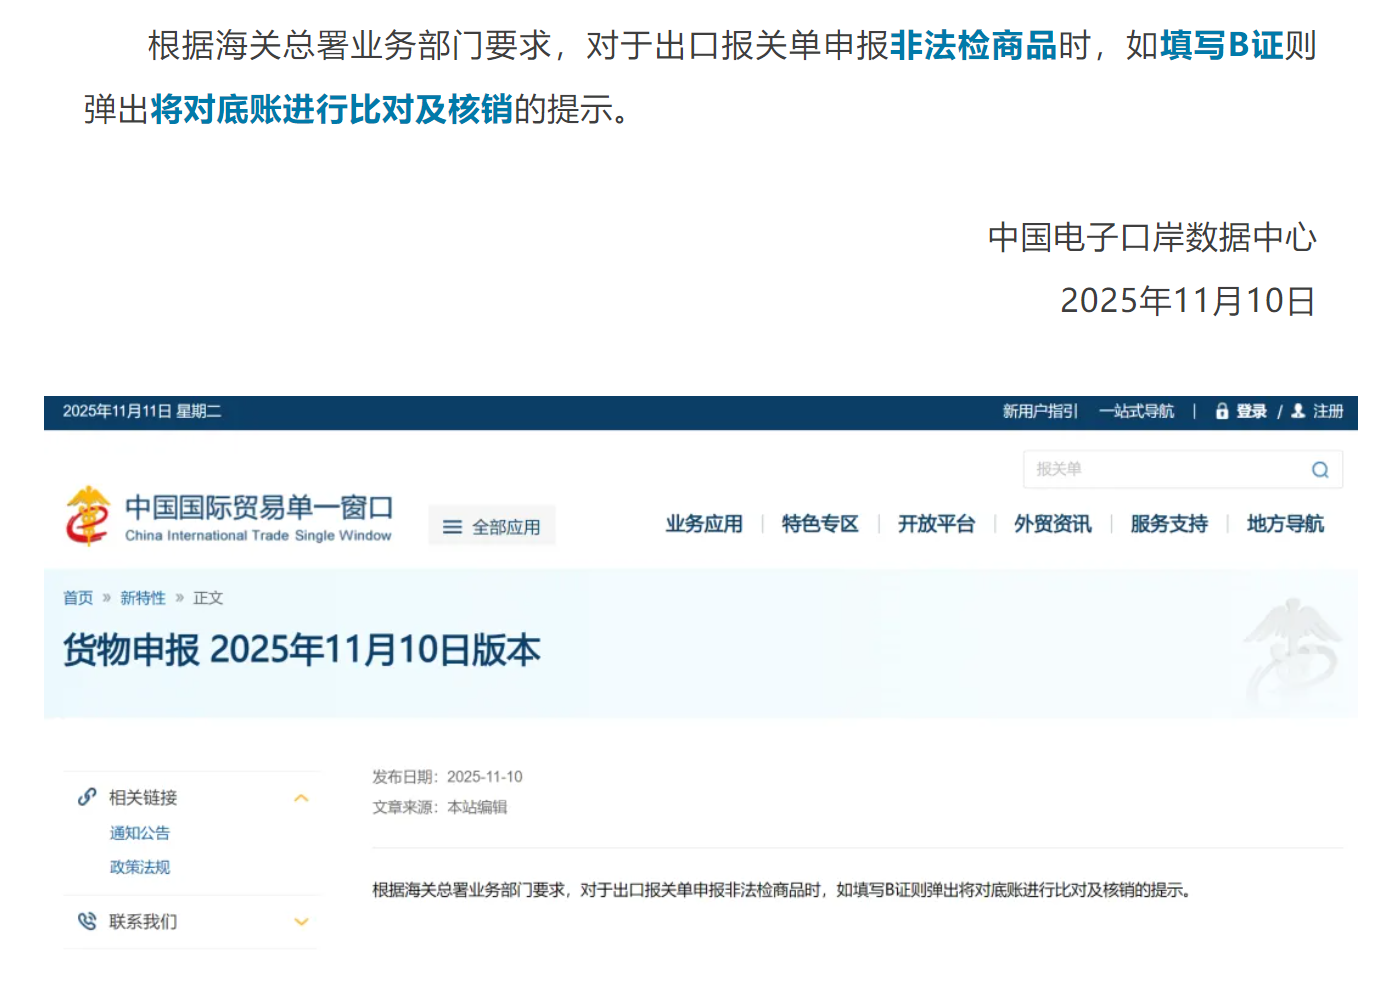The height and width of the screenshot is (985, 1396).
Task: Open the 地方导航 menu
Action: 1285,524
